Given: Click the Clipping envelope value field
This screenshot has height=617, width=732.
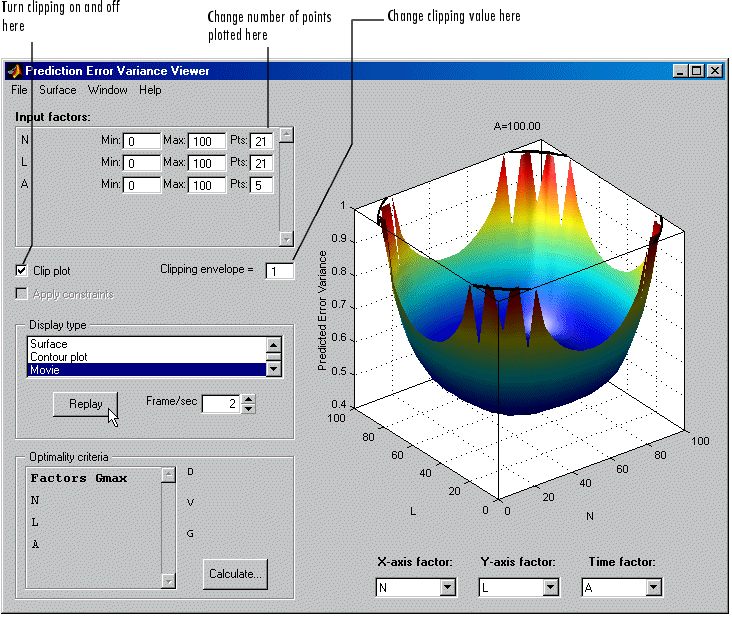Looking at the screenshot, I should pyautogui.click(x=280, y=271).
